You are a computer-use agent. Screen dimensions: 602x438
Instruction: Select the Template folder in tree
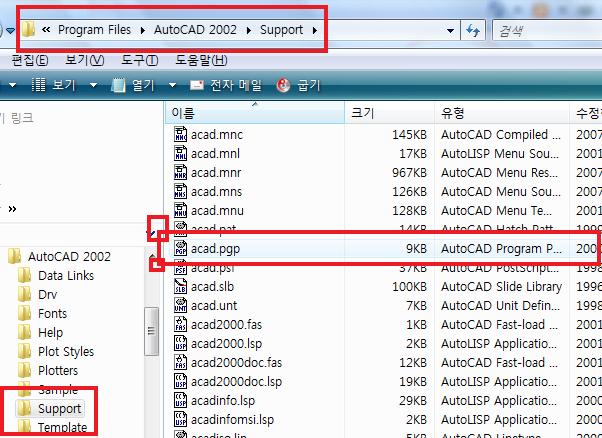[x=63, y=427]
